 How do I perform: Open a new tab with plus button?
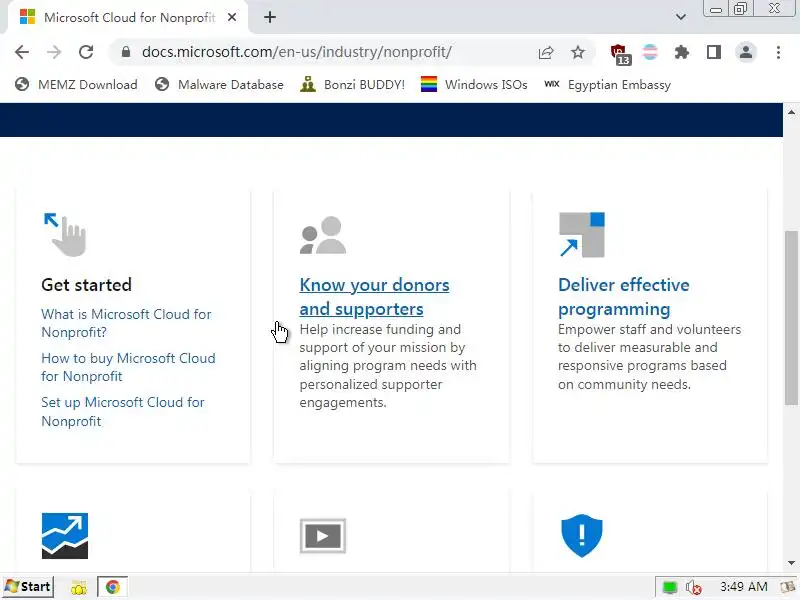270,17
